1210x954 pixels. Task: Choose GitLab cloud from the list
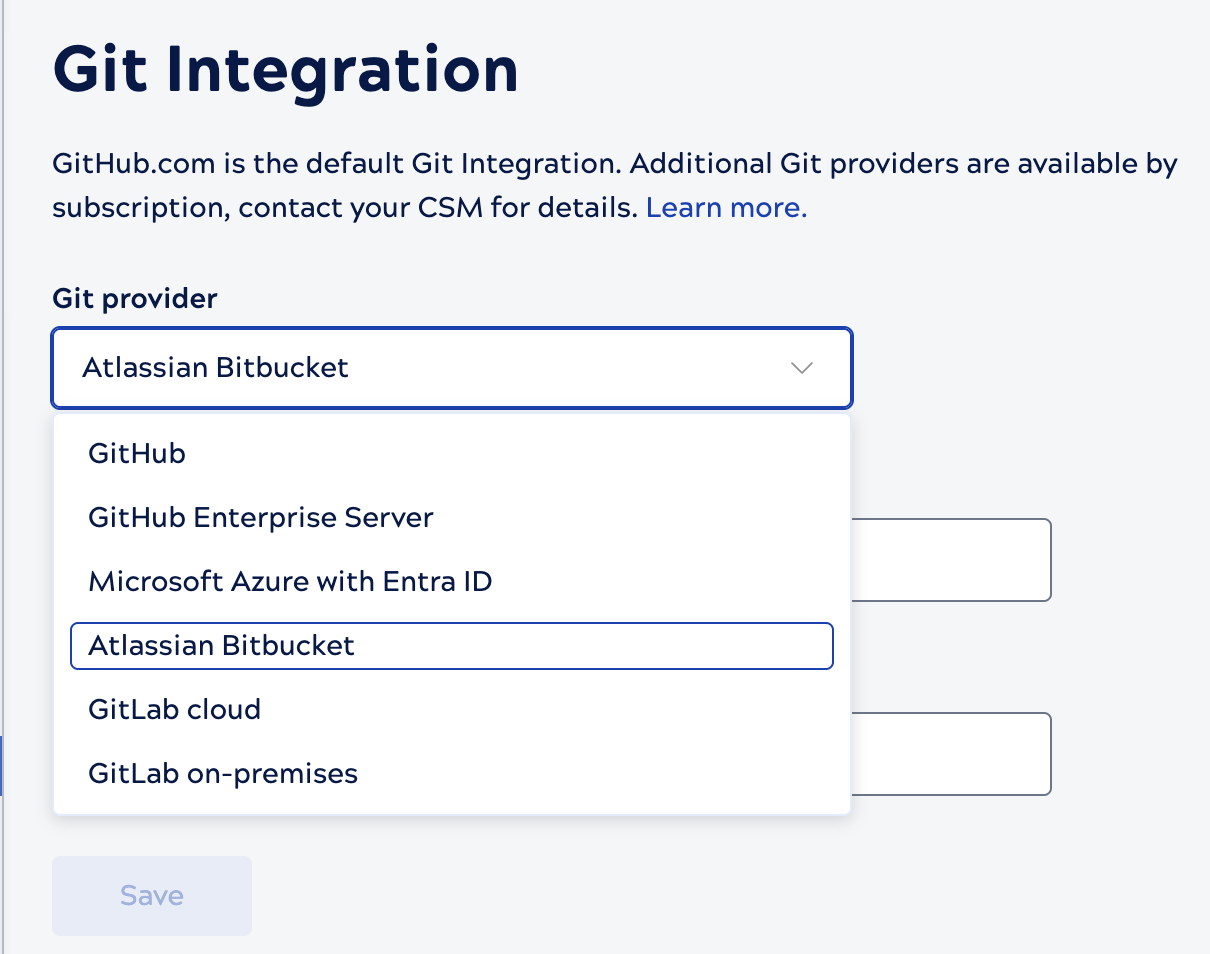pyautogui.click(x=174, y=710)
